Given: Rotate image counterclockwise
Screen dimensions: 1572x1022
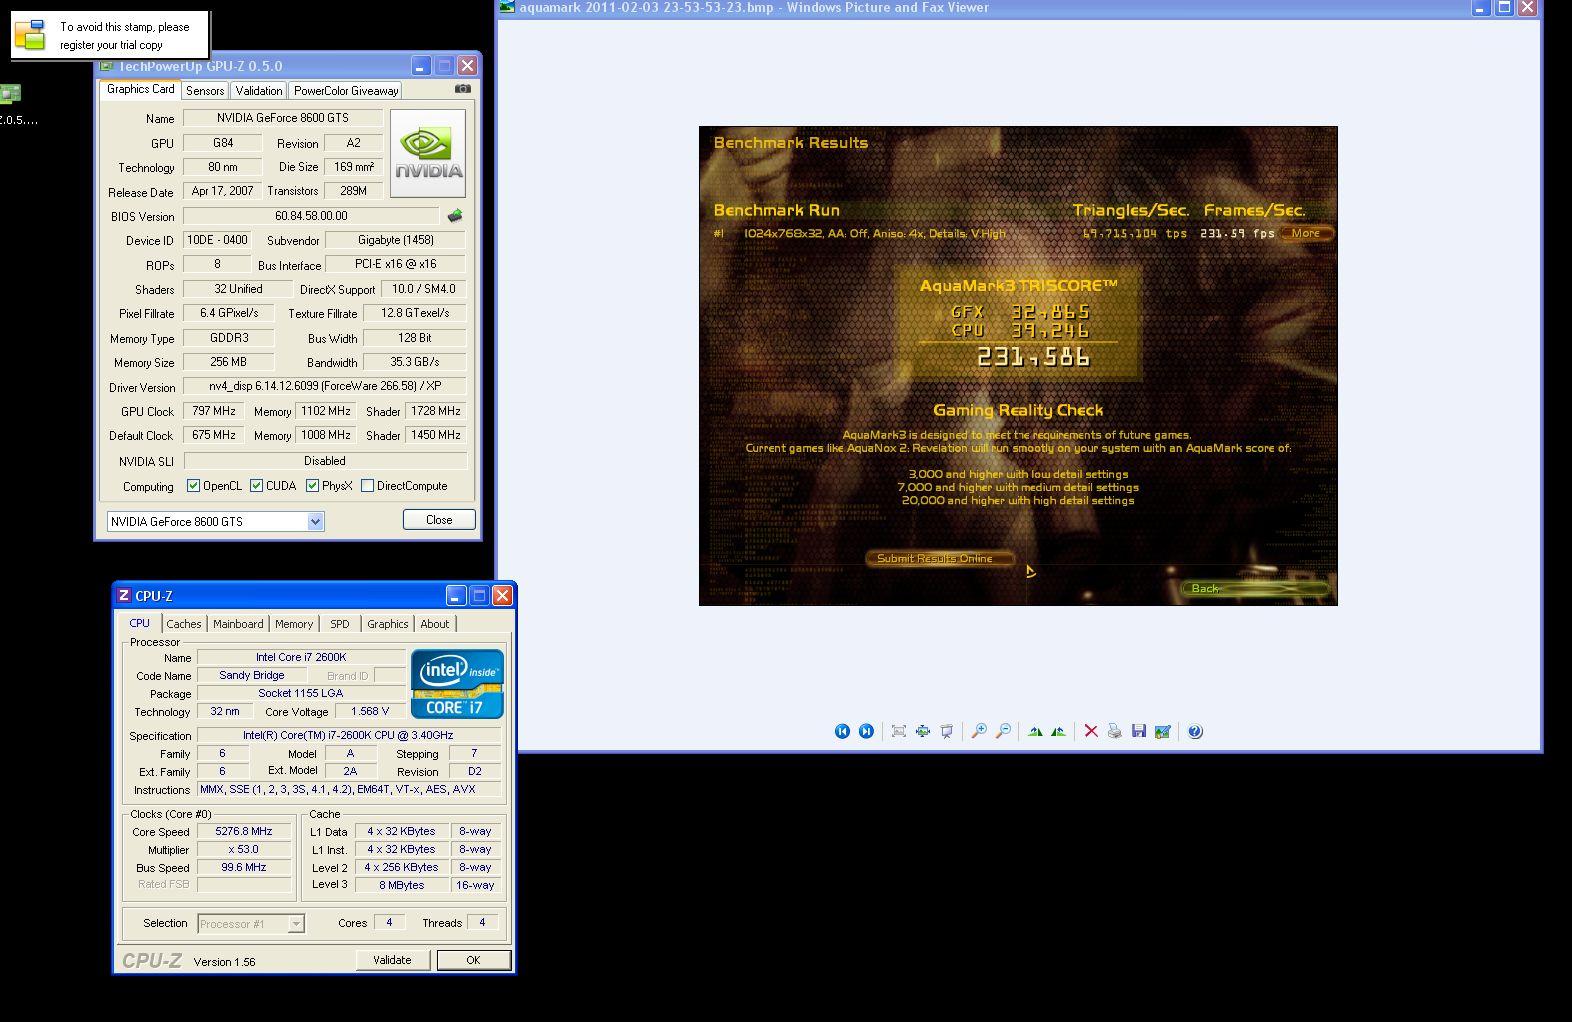Looking at the screenshot, I should tap(1058, 731).
